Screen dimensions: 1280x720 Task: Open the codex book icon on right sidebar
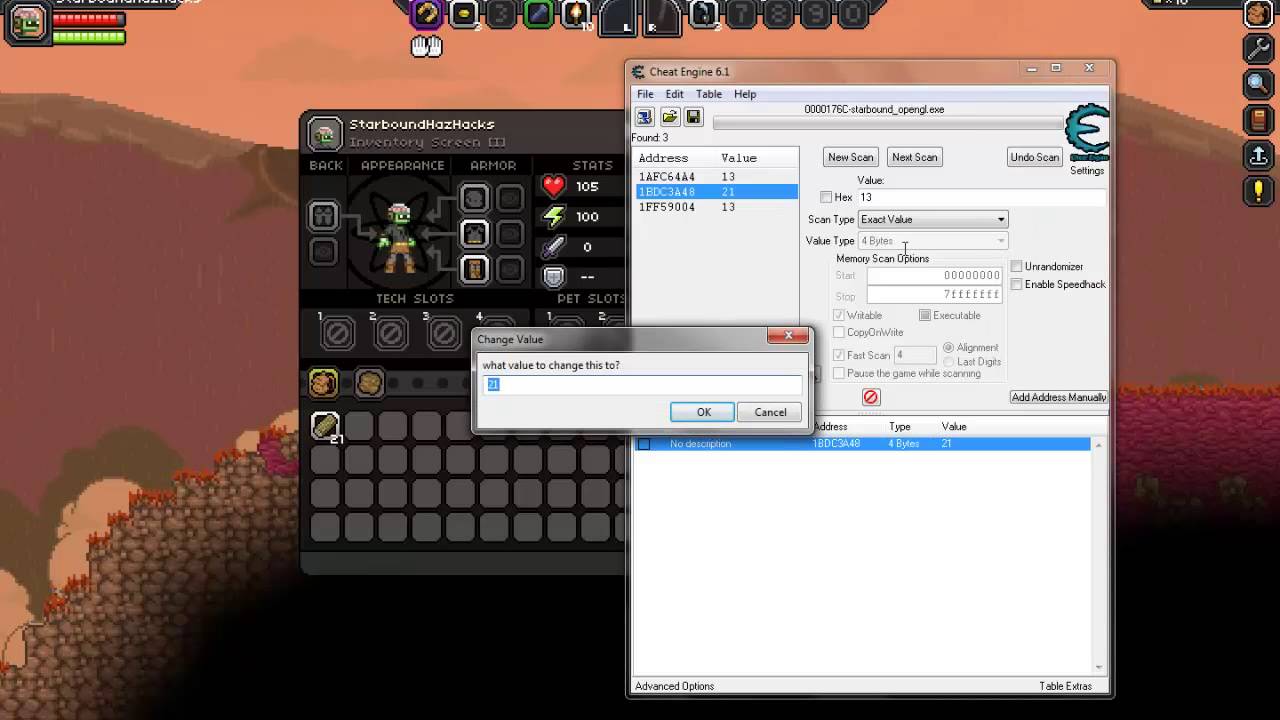point(1258,120)
